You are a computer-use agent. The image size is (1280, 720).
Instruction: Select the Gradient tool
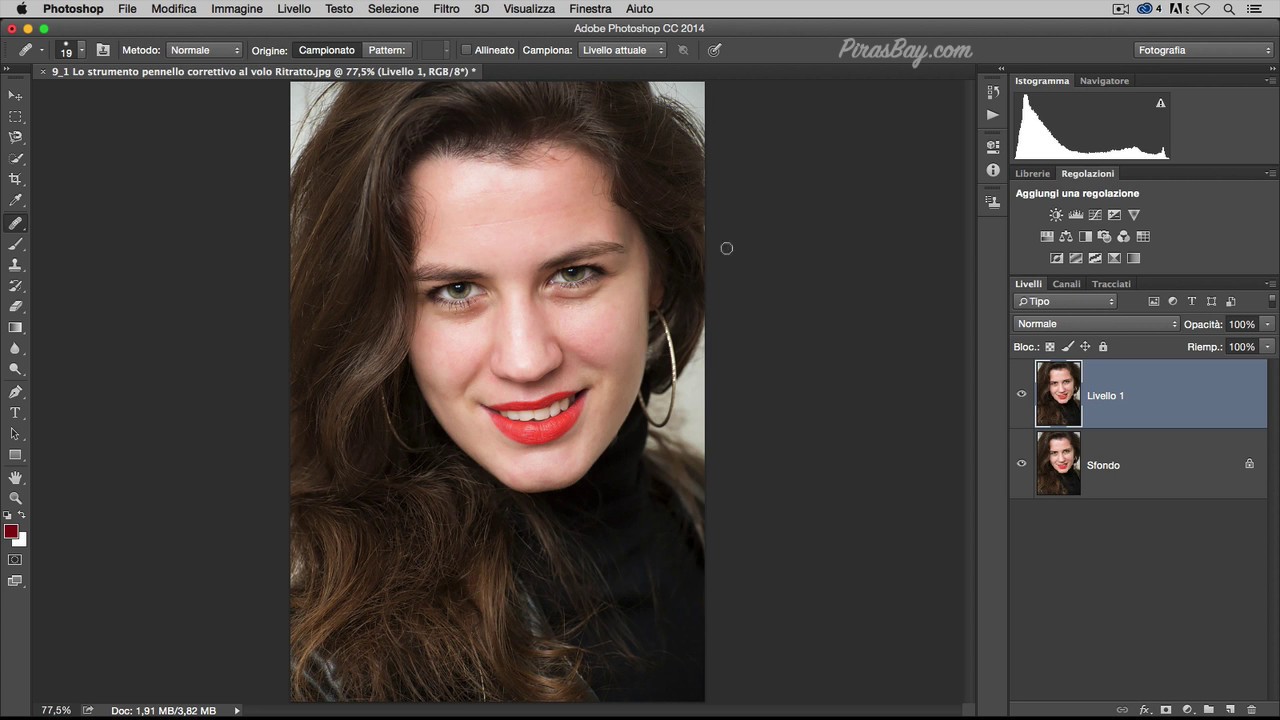15,328
